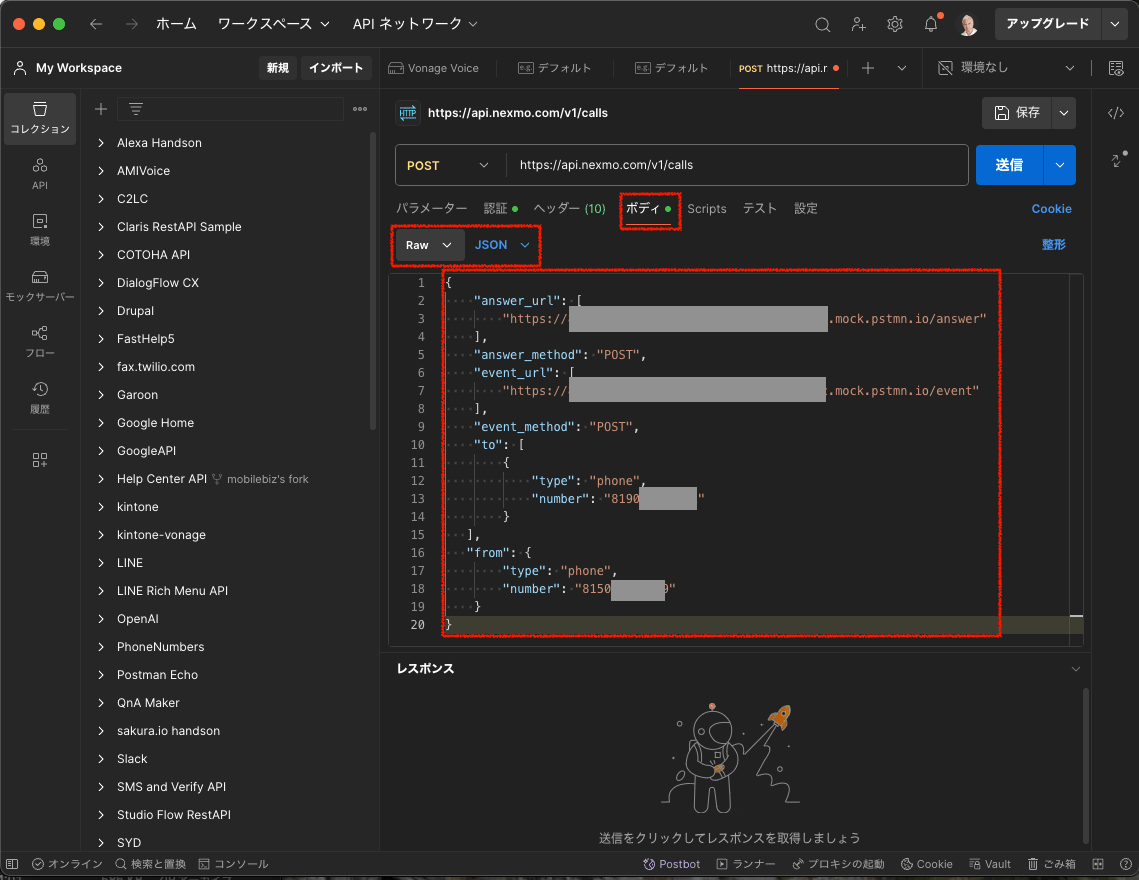Open a new request tab with plus
Viewport: 1139px width, 880px height.
coord(867,68)
